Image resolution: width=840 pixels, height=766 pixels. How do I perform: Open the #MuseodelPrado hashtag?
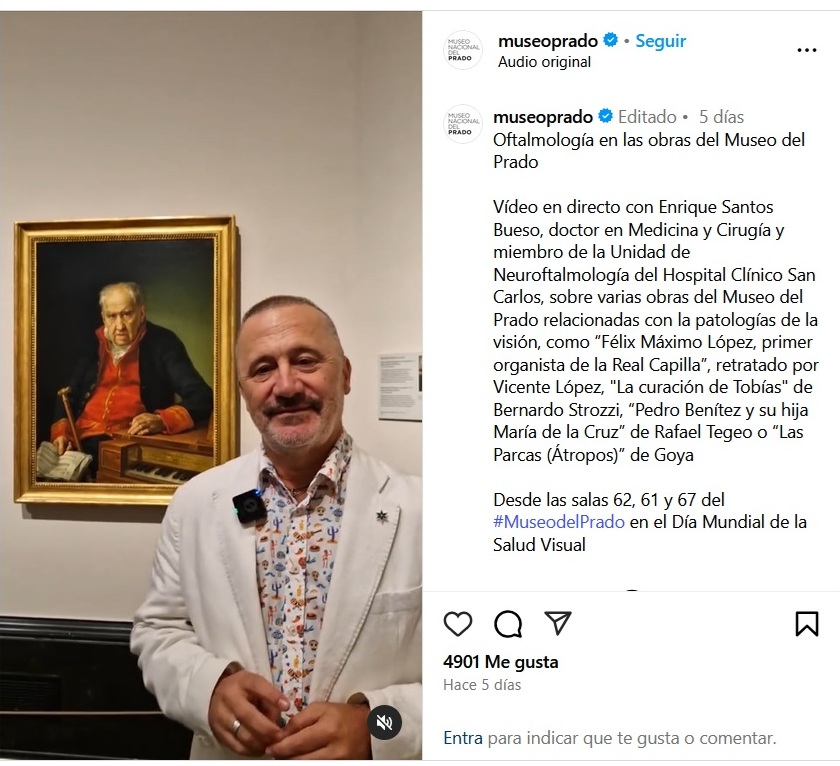click(559, 522)
